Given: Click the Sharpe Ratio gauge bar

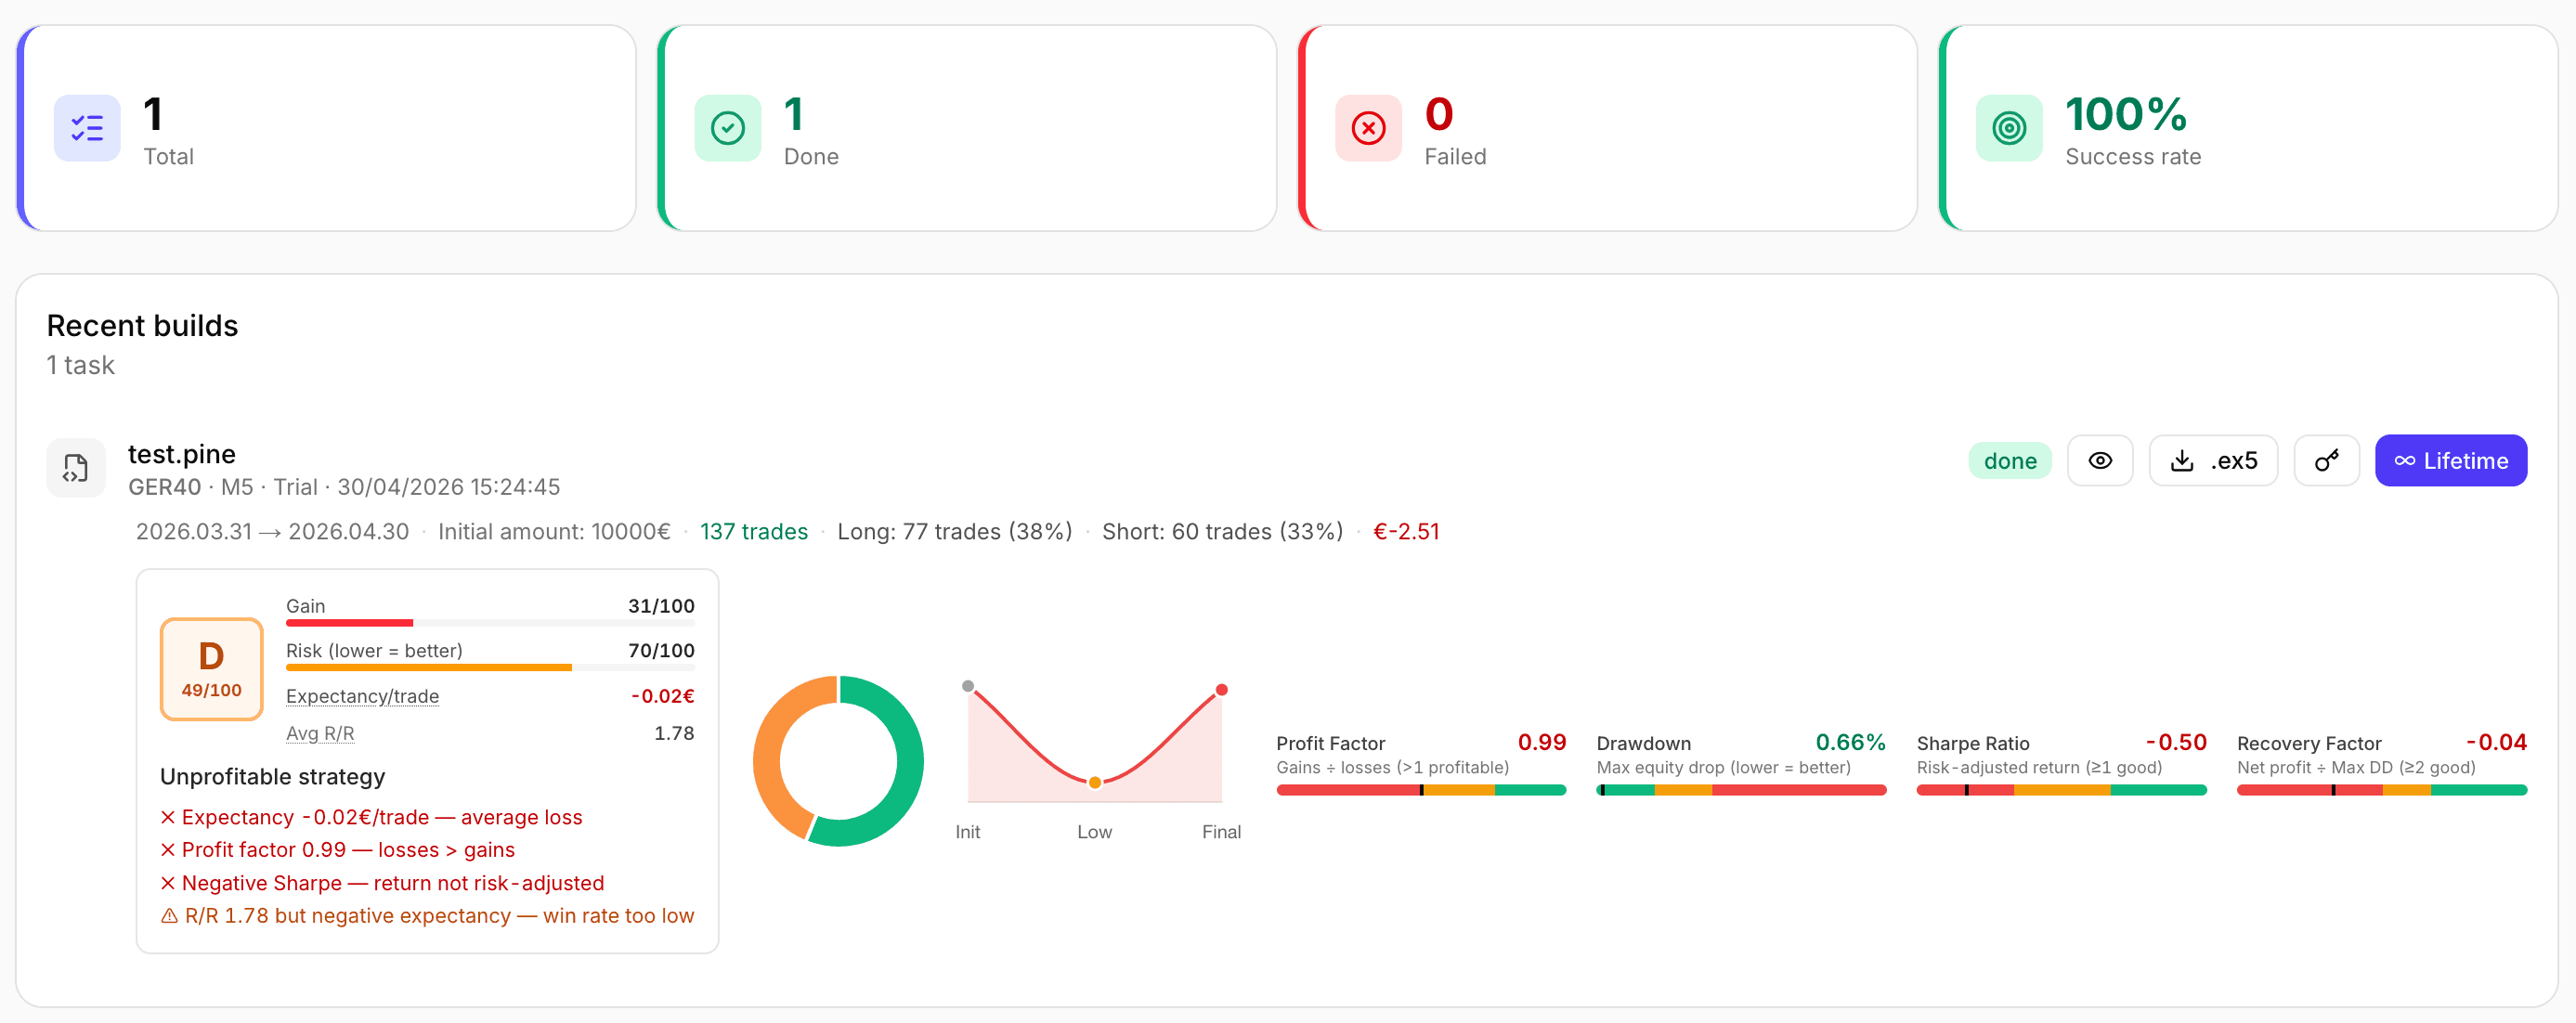Looking at the screenshot, I should pos(2061,790).
